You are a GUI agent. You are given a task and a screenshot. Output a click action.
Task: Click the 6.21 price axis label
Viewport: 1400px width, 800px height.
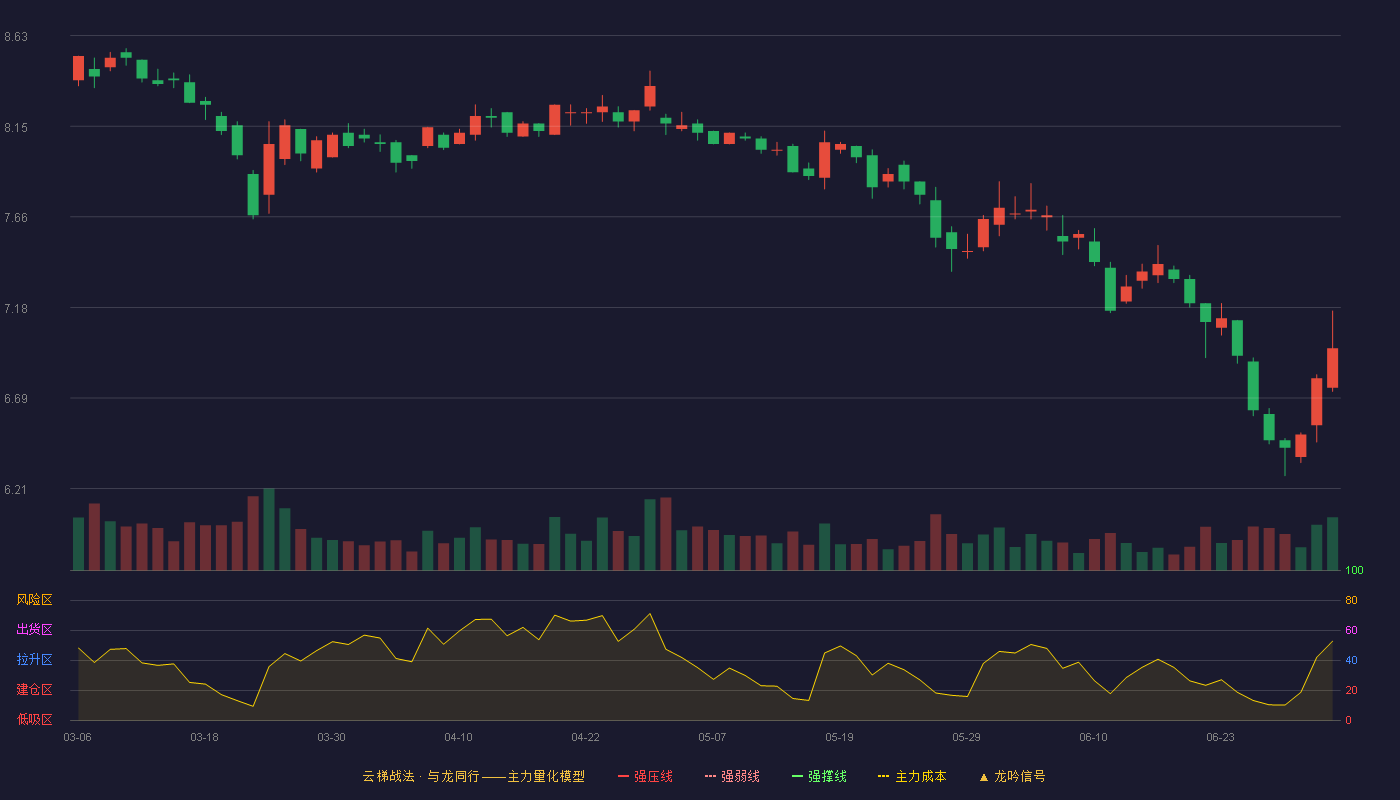click(x=16, y=490)
